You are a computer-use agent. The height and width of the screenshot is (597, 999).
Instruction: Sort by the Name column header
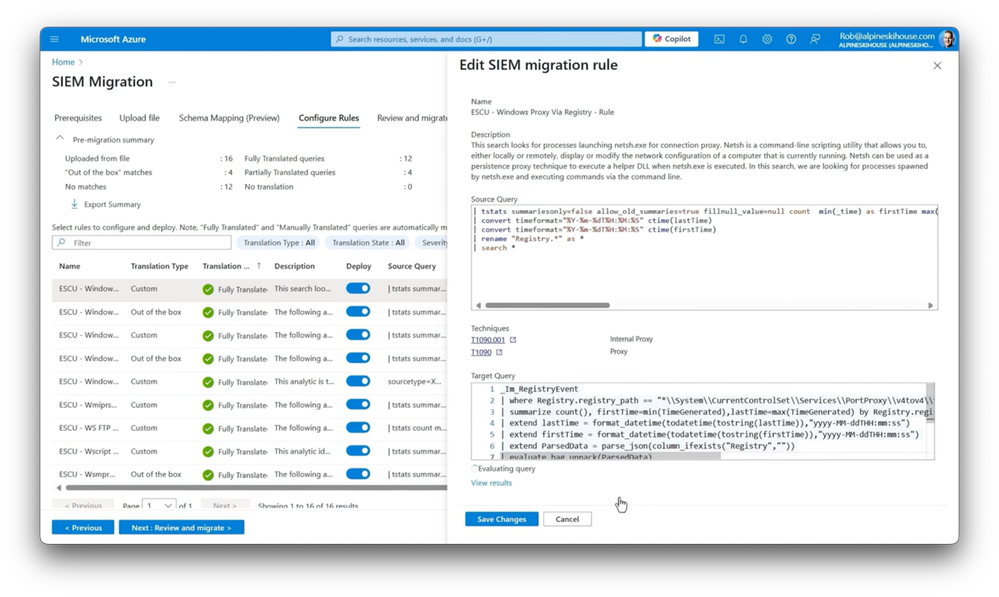click(x=70, y=266)
